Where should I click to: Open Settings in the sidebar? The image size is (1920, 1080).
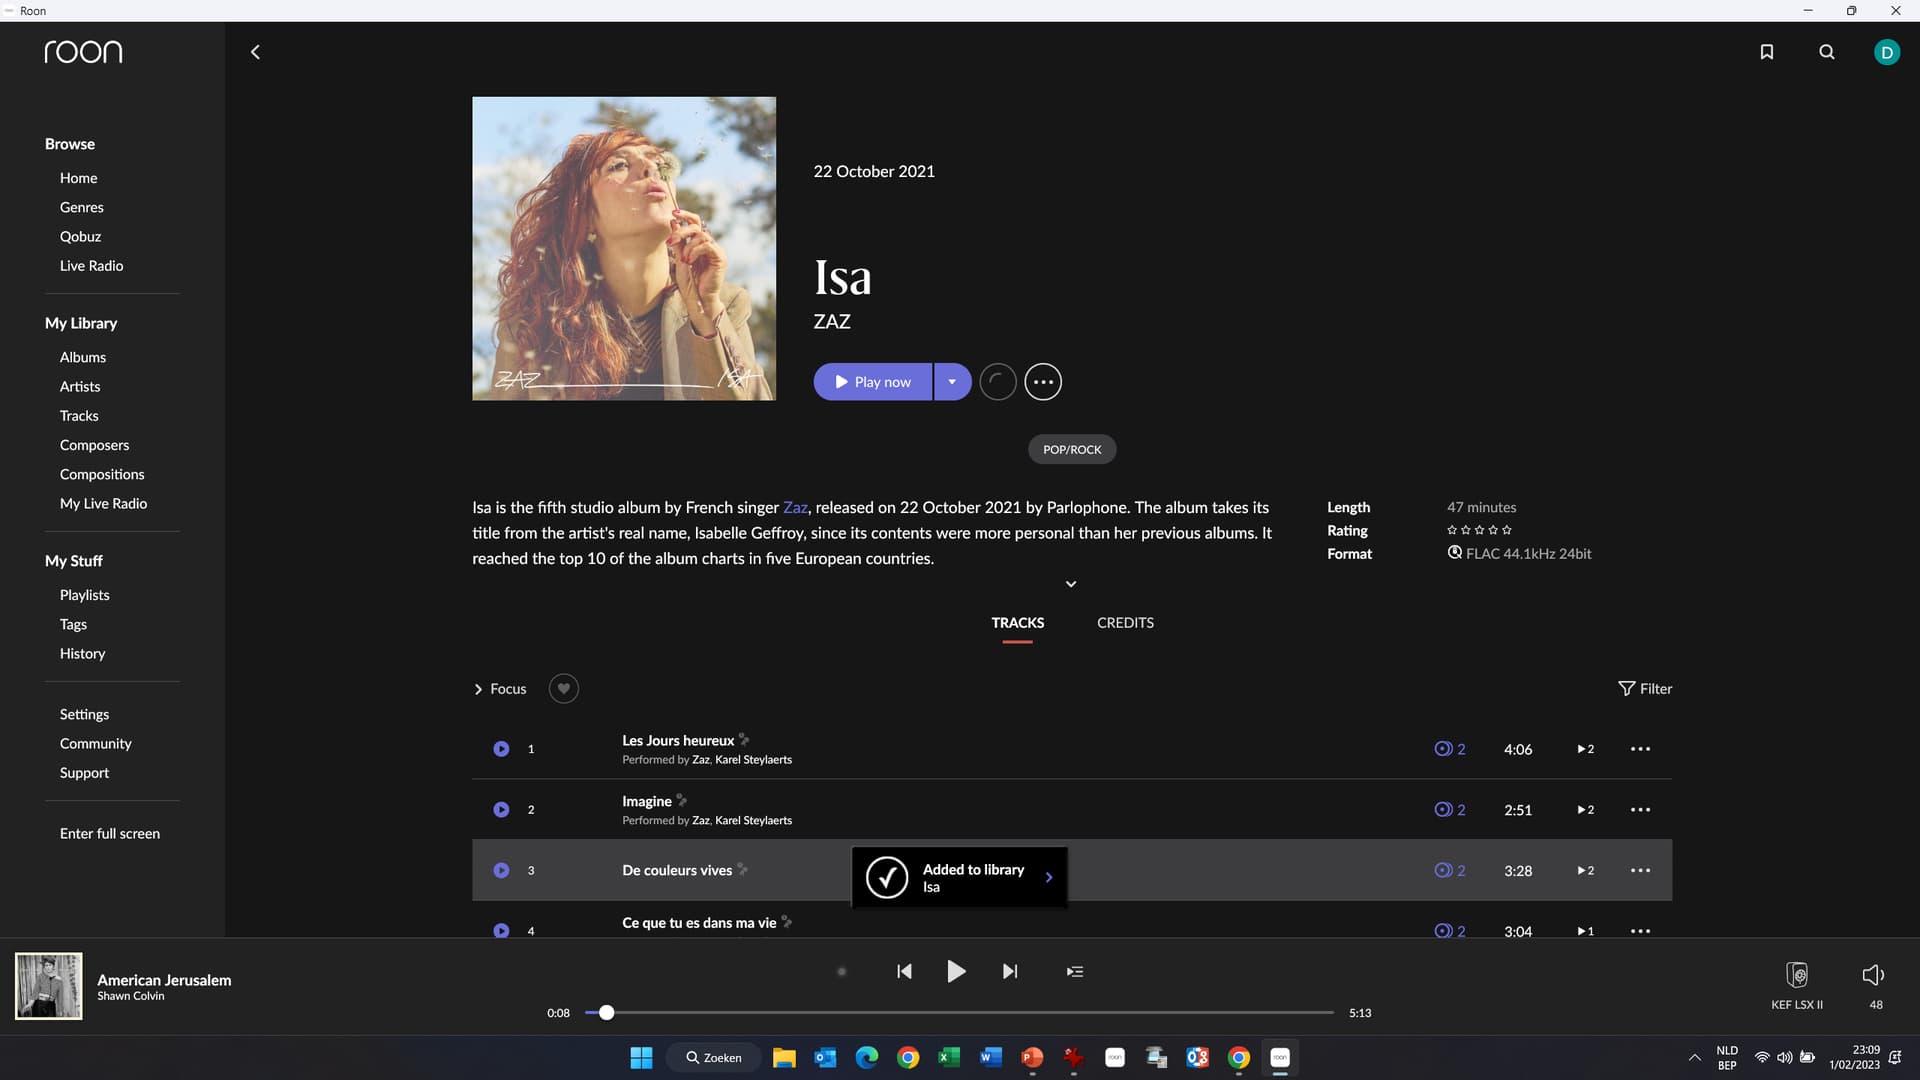coord(84,714)
